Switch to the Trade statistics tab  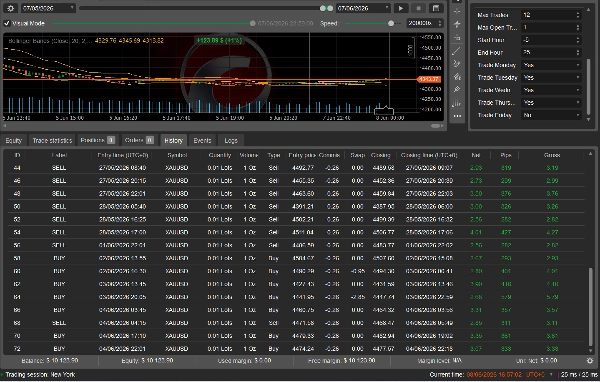(x=52, y=141)
